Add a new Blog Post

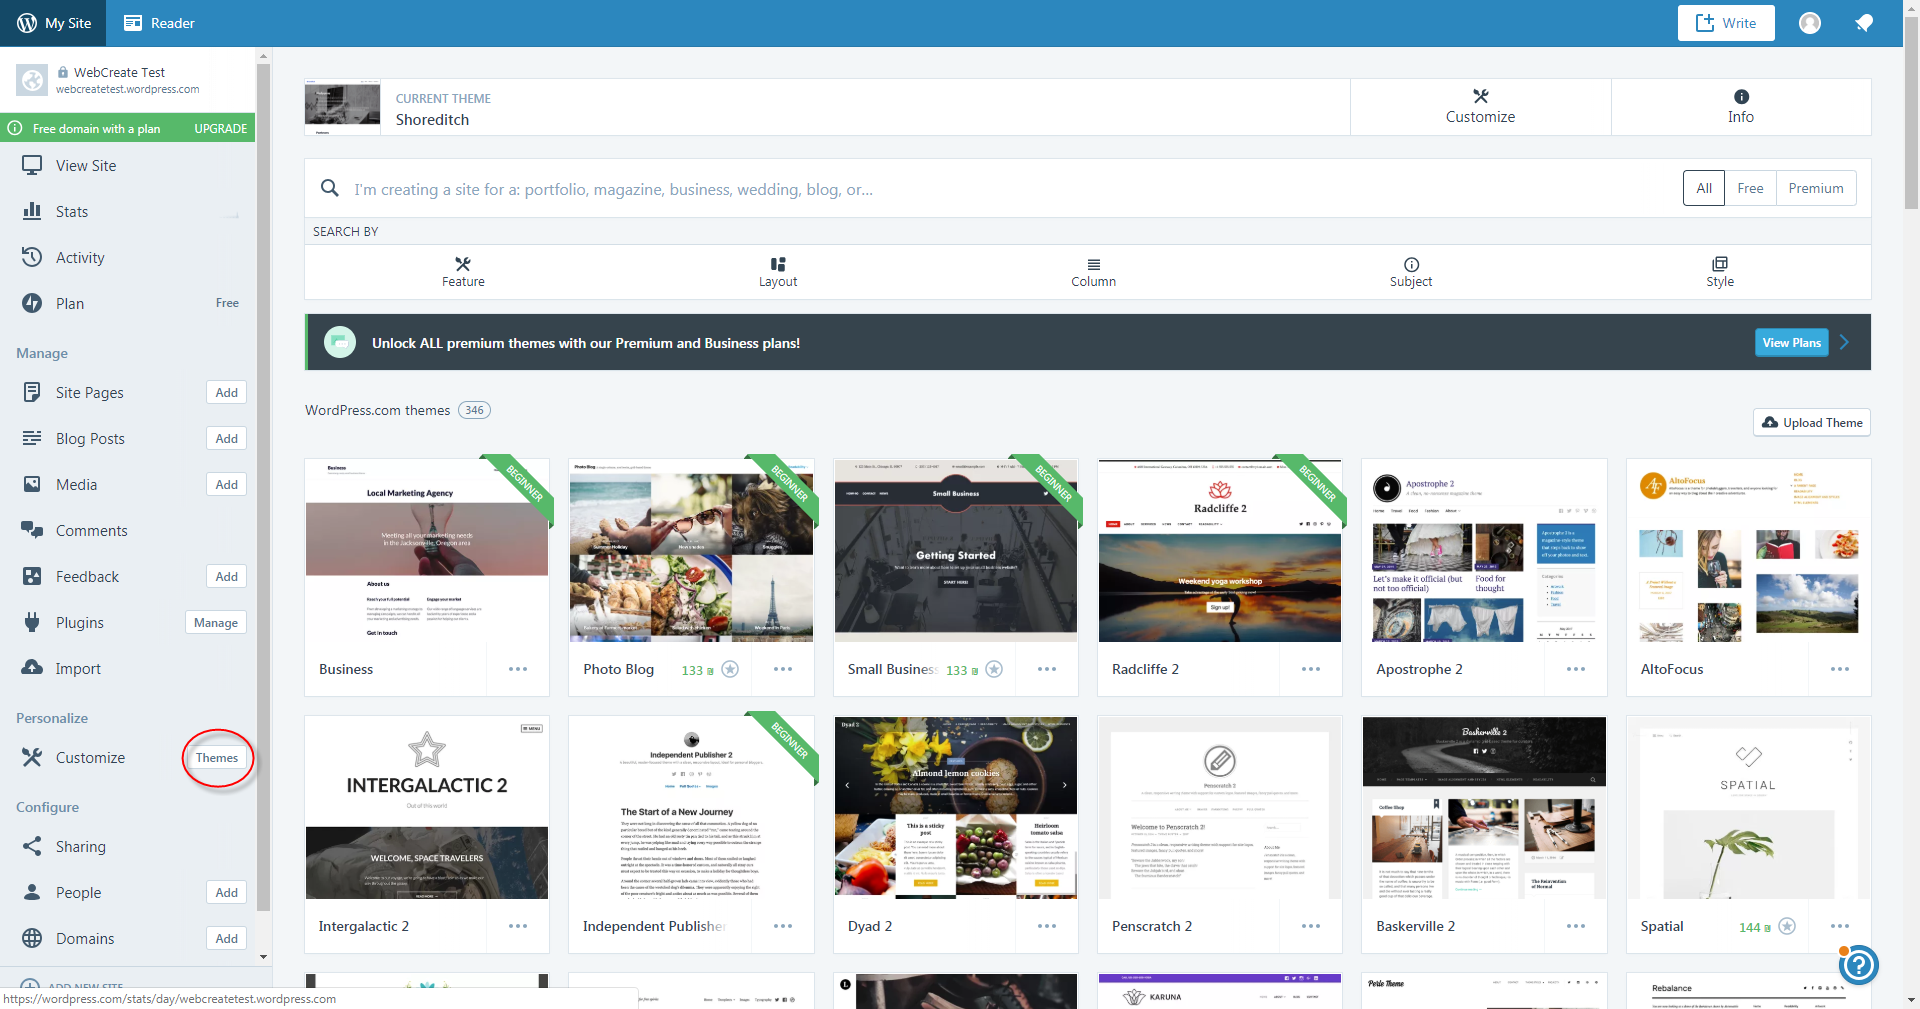227,438
